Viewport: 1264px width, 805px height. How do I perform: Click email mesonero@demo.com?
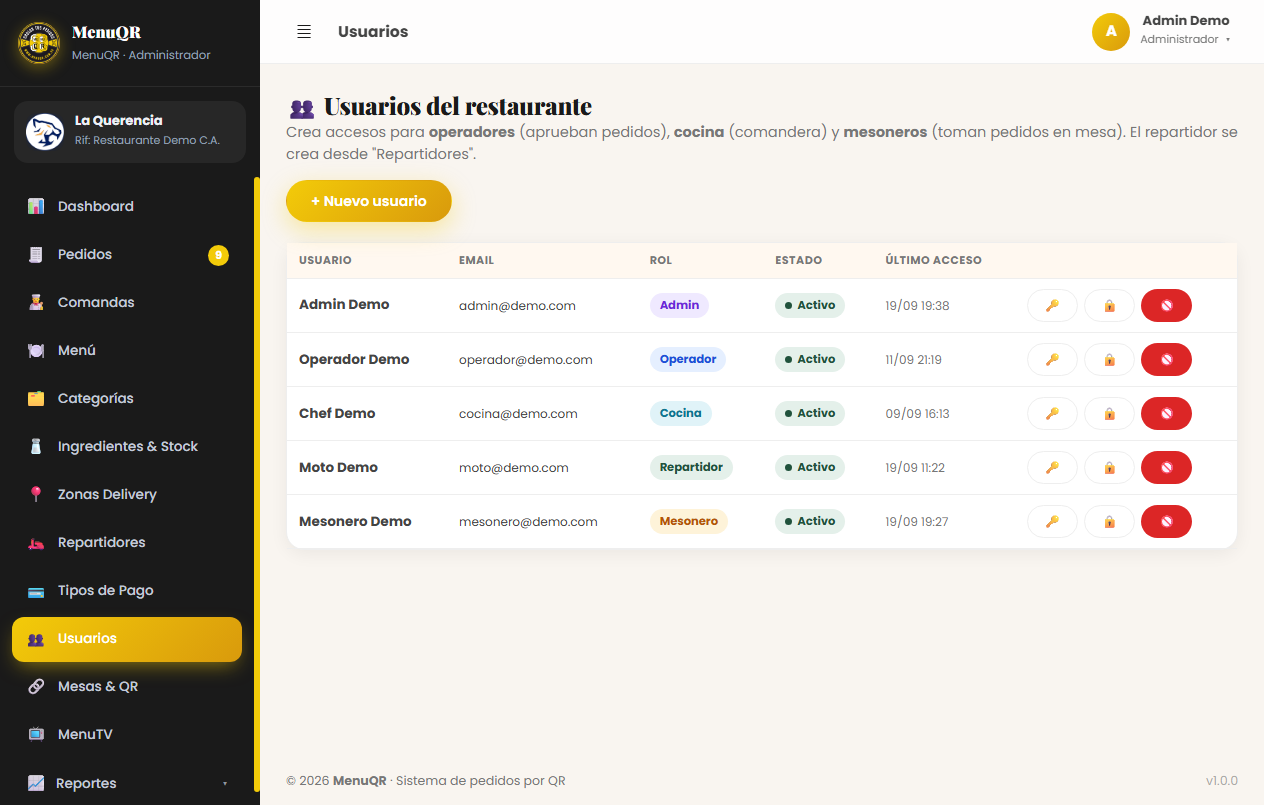click(528, 522)
